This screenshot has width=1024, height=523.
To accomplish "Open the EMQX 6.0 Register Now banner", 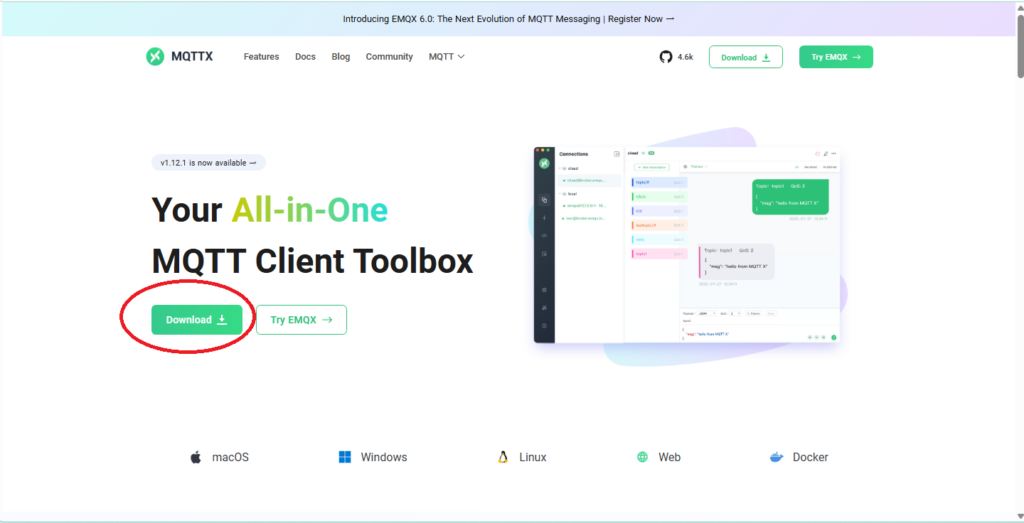I will point(509,18).
